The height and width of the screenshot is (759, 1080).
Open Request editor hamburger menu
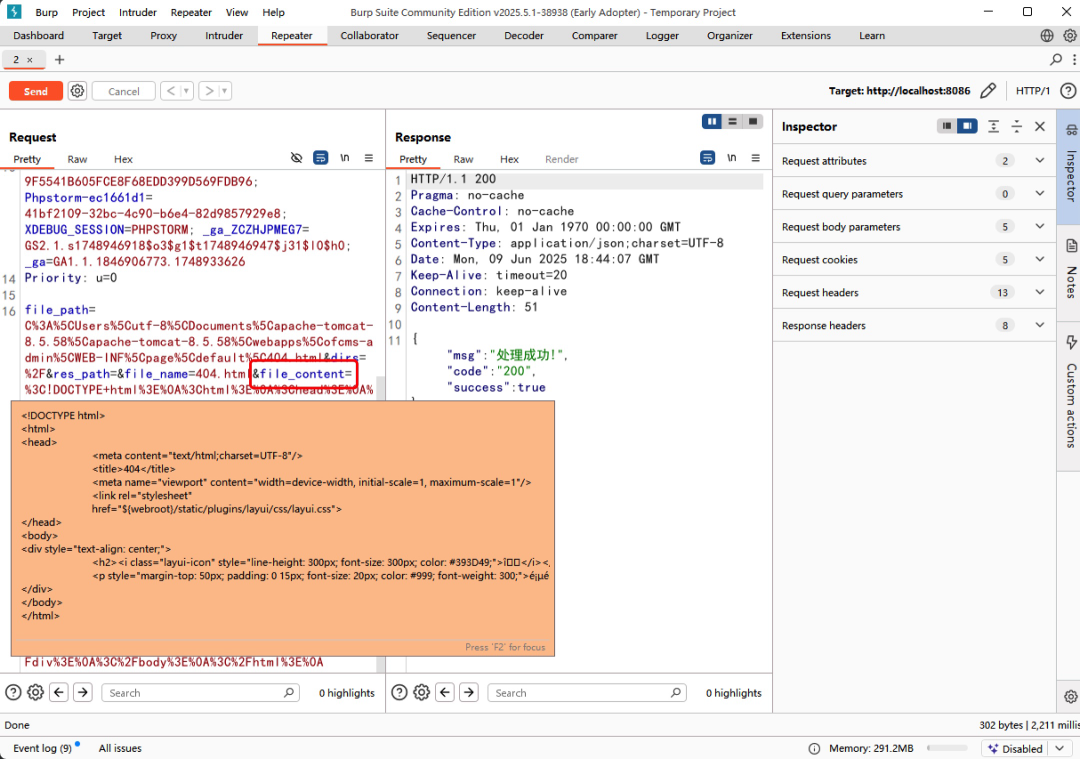pyautogui.click(x=368, y=158)
